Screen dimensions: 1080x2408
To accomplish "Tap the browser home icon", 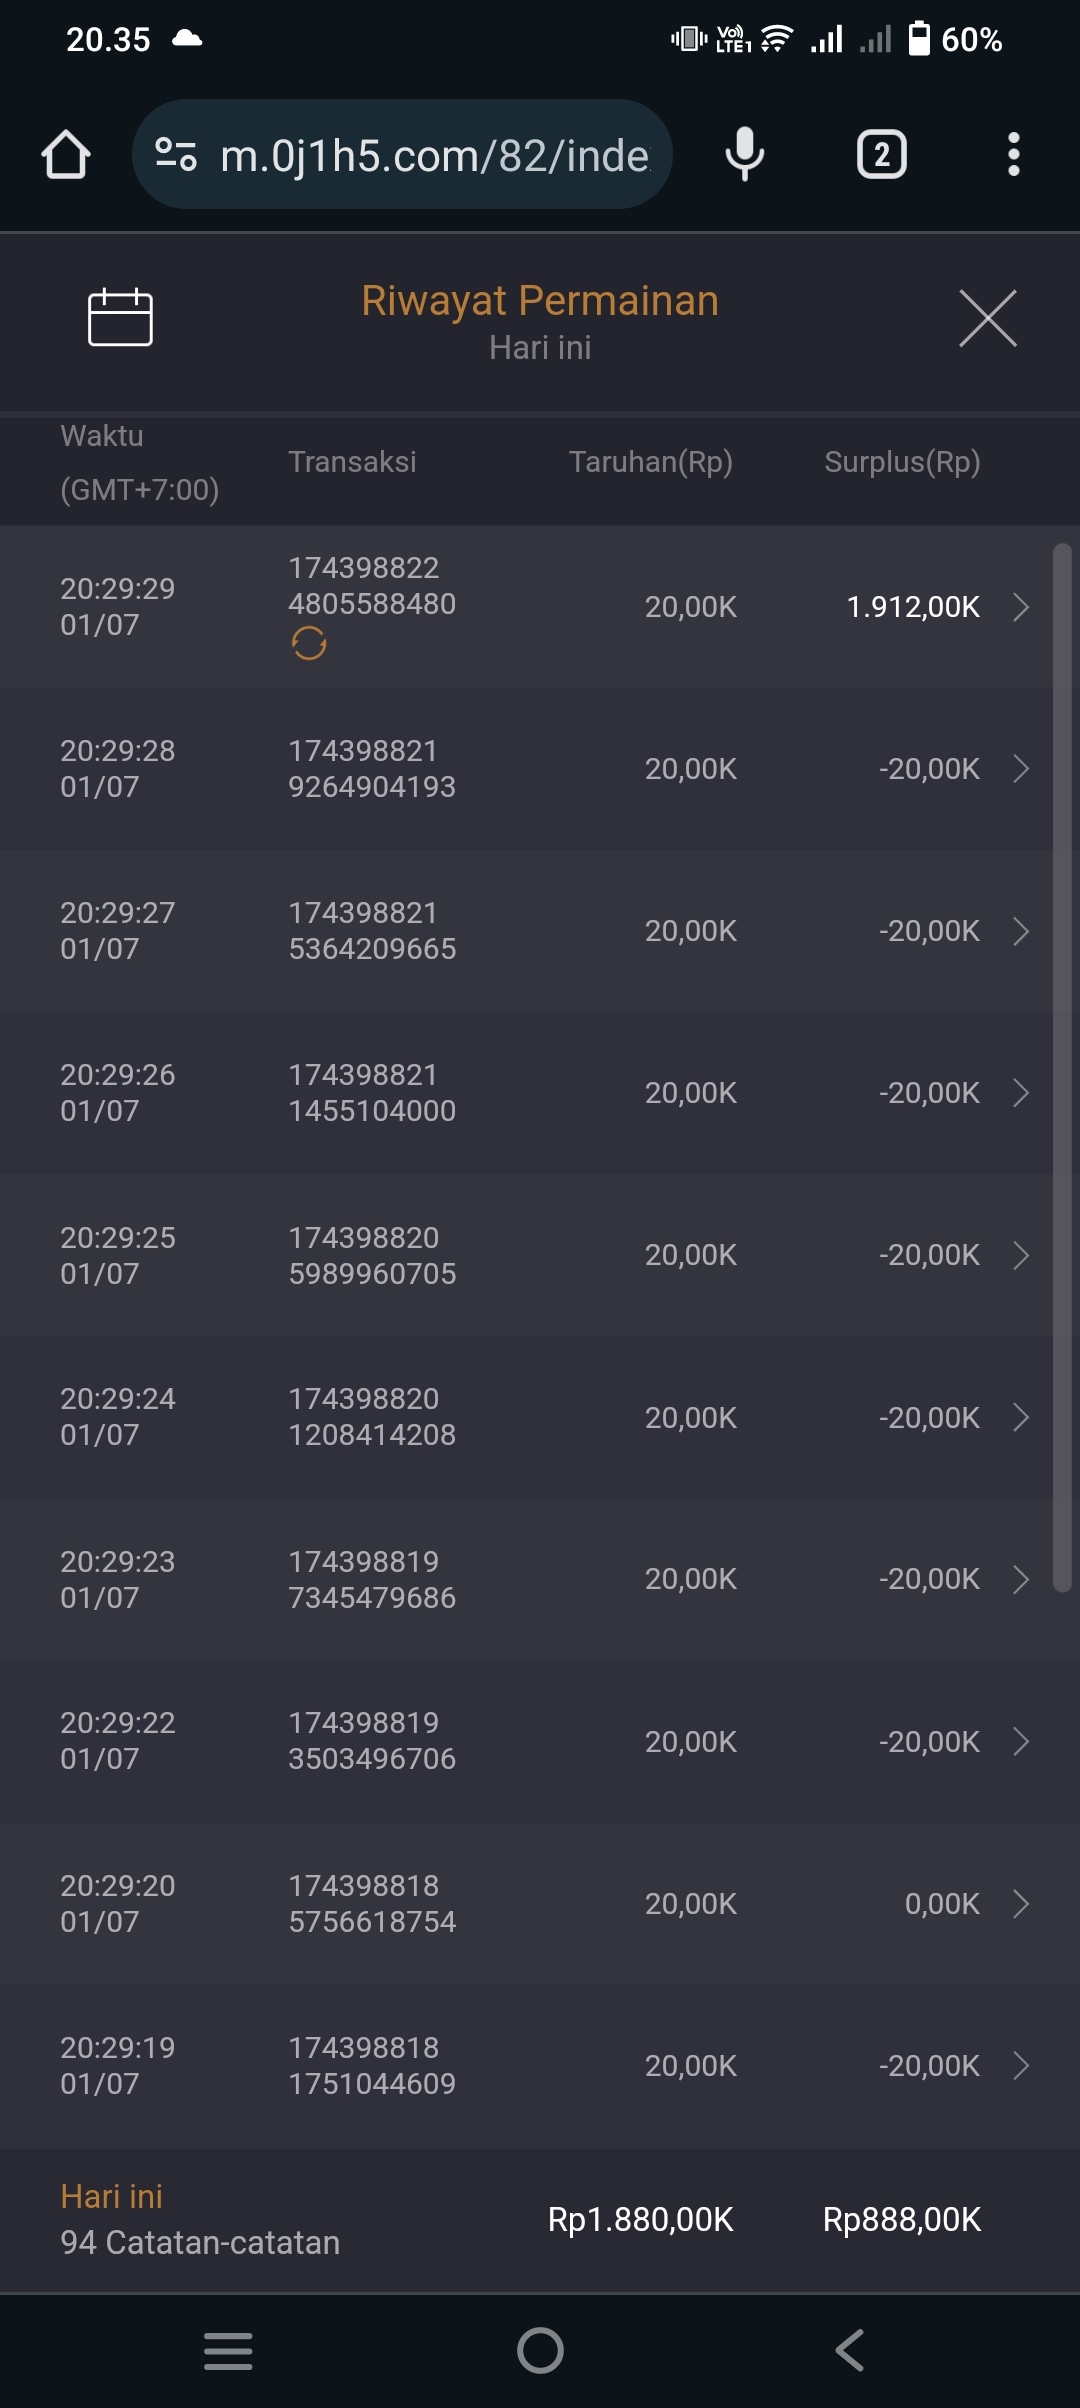I will pos(66,155).
